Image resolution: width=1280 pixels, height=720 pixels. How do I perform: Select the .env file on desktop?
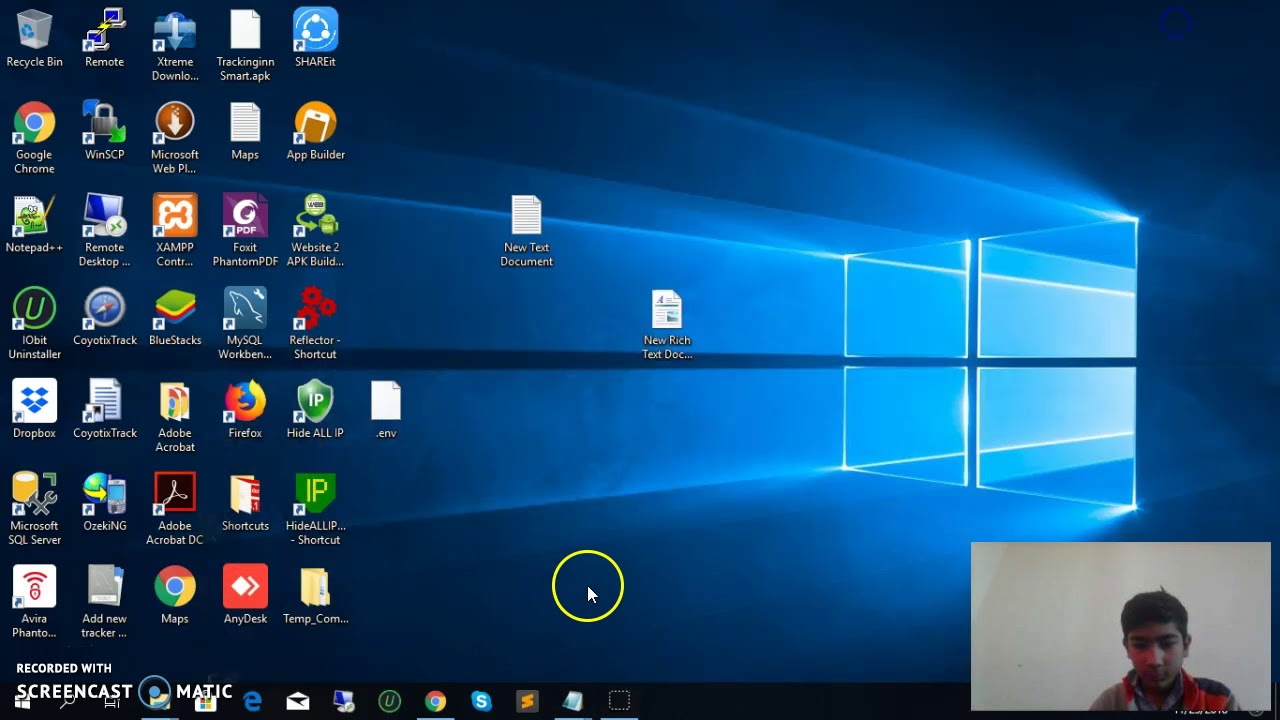coord(386,410)
